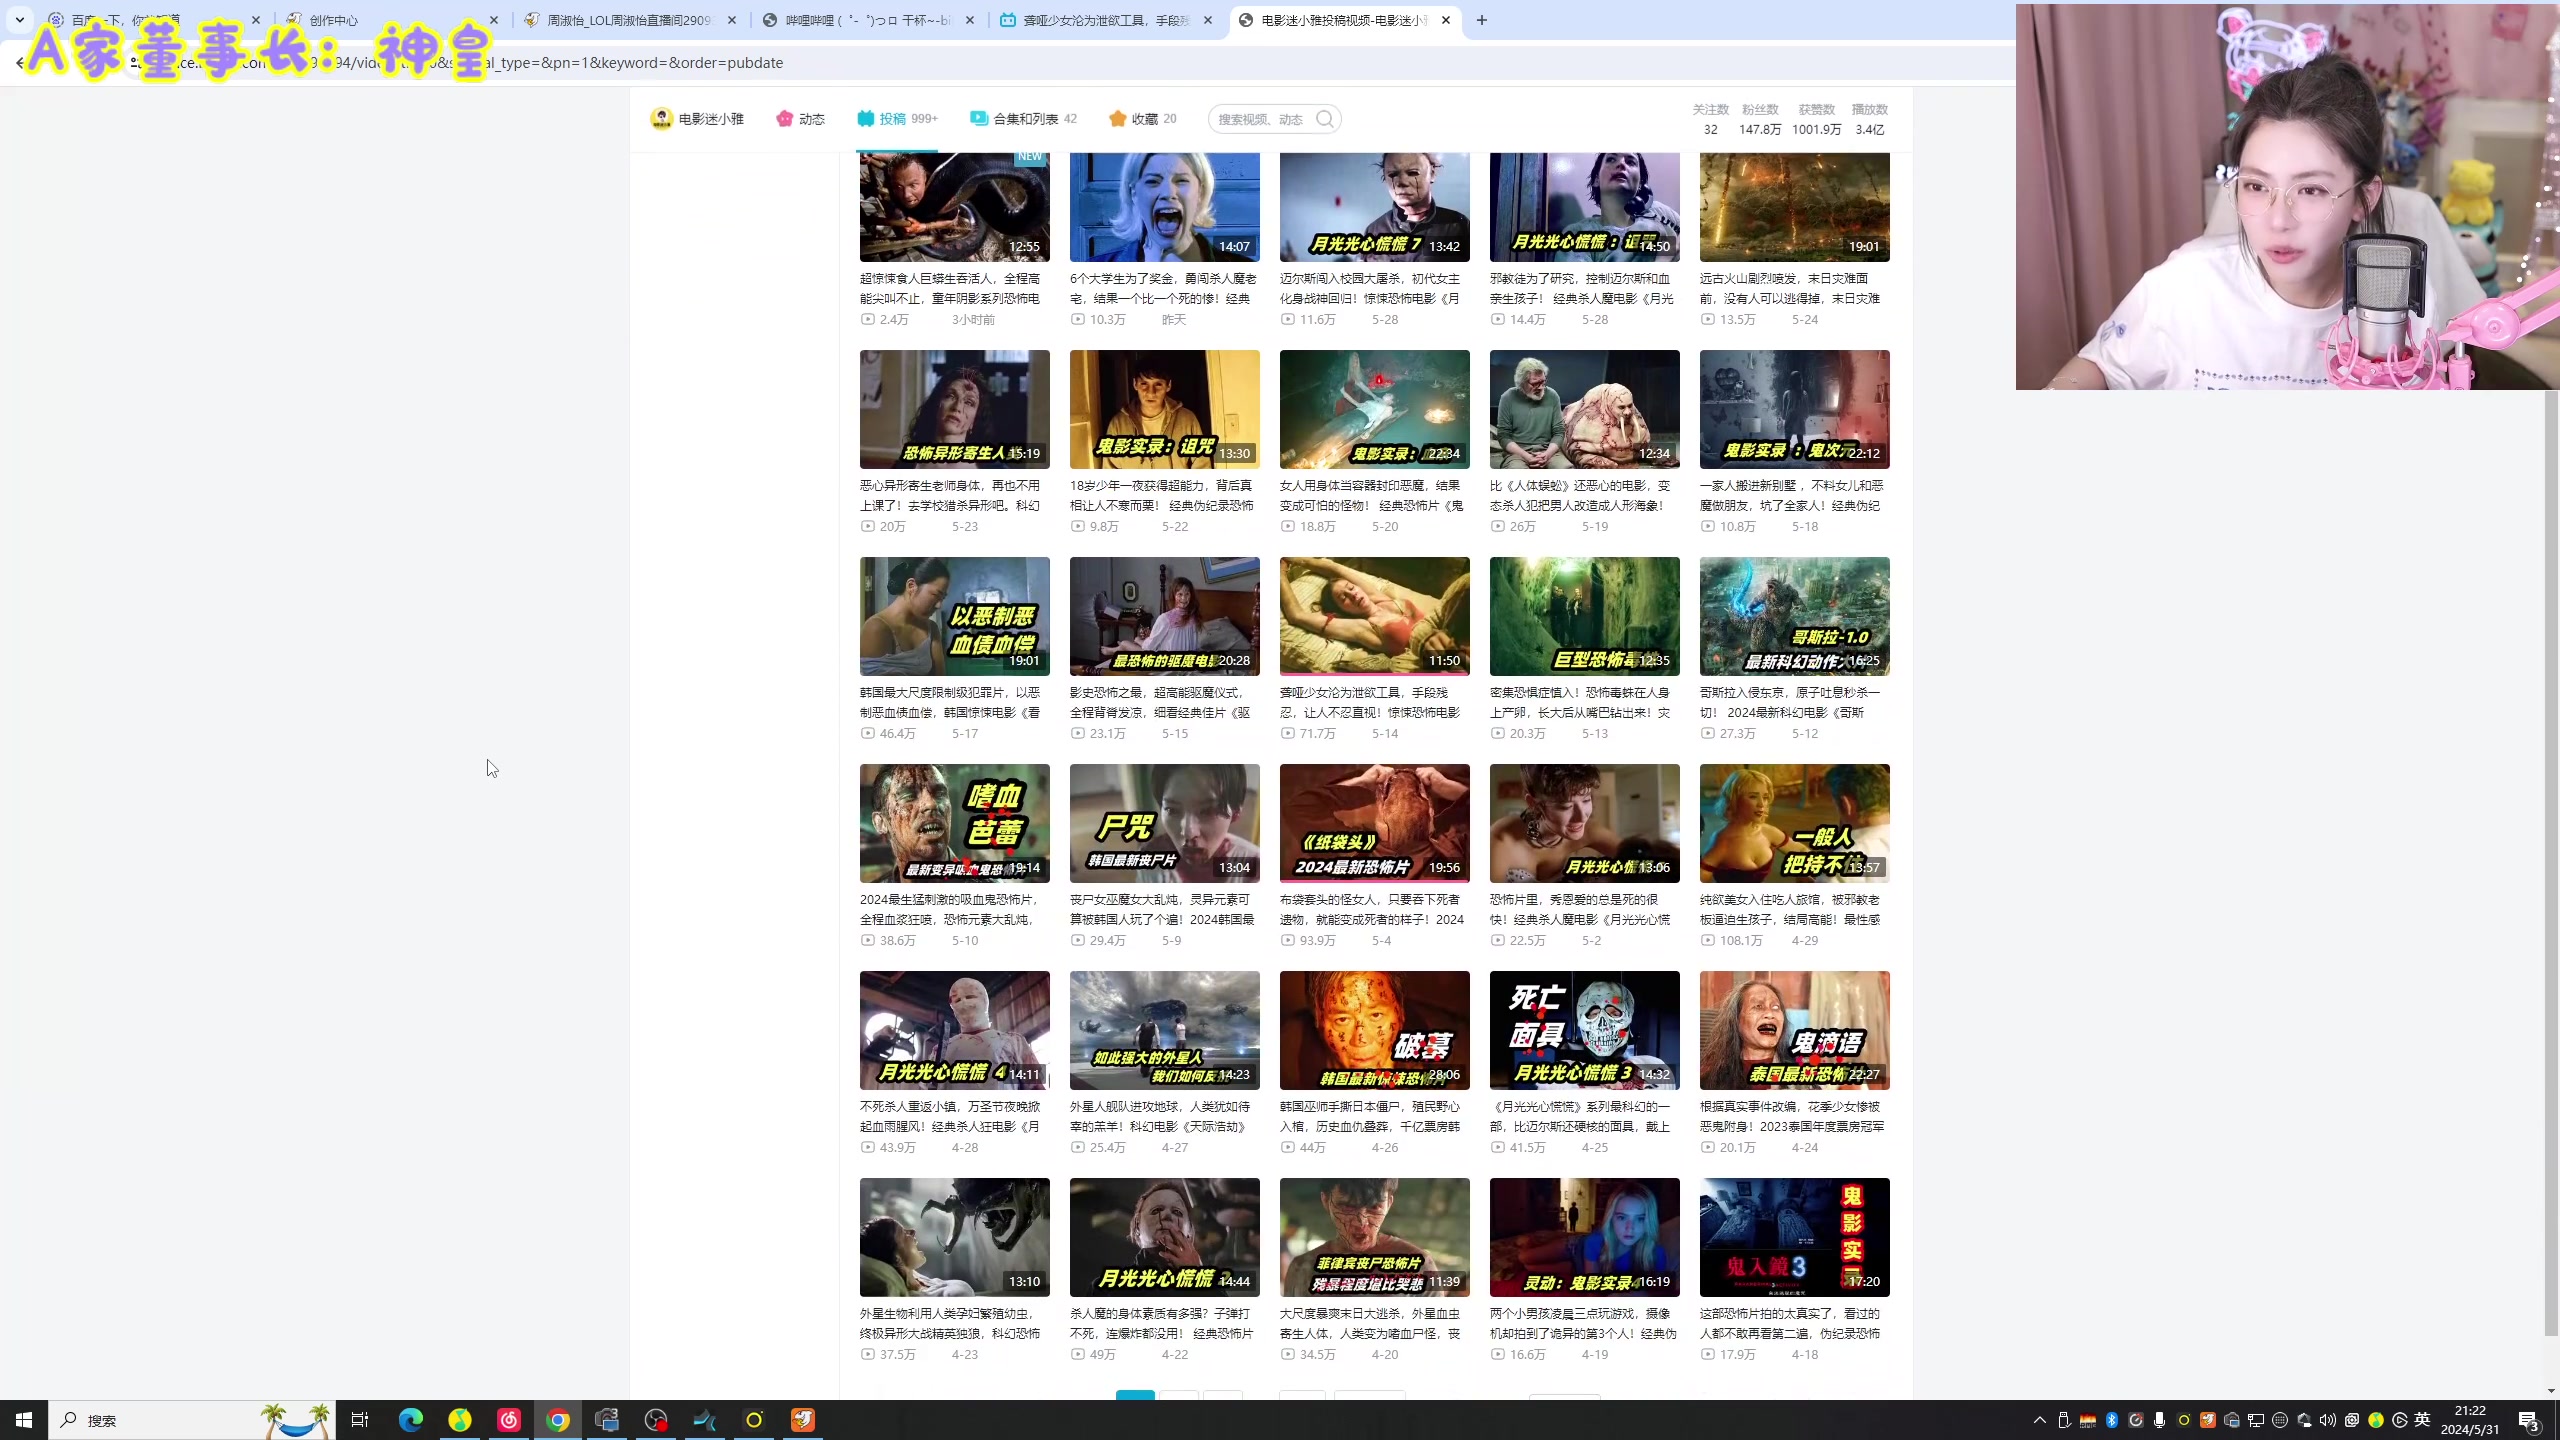The width and height of the screenshot is (2560, 1440).
Task: Open the 合集和列表 tab
Action: [x=1023, y=119]
